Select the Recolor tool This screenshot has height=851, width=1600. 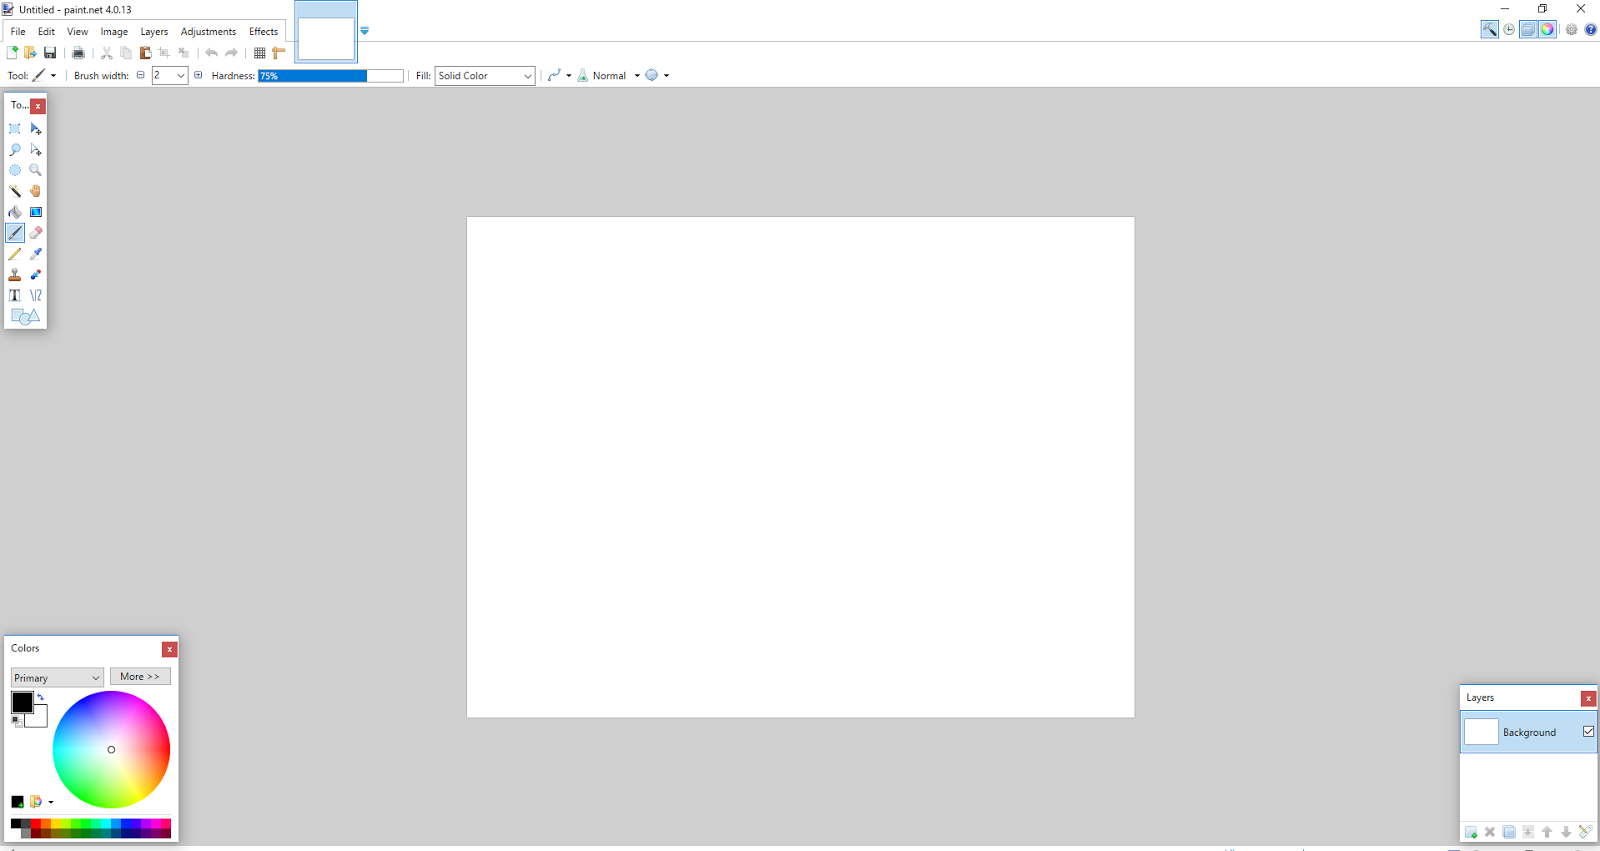point(36,275)
